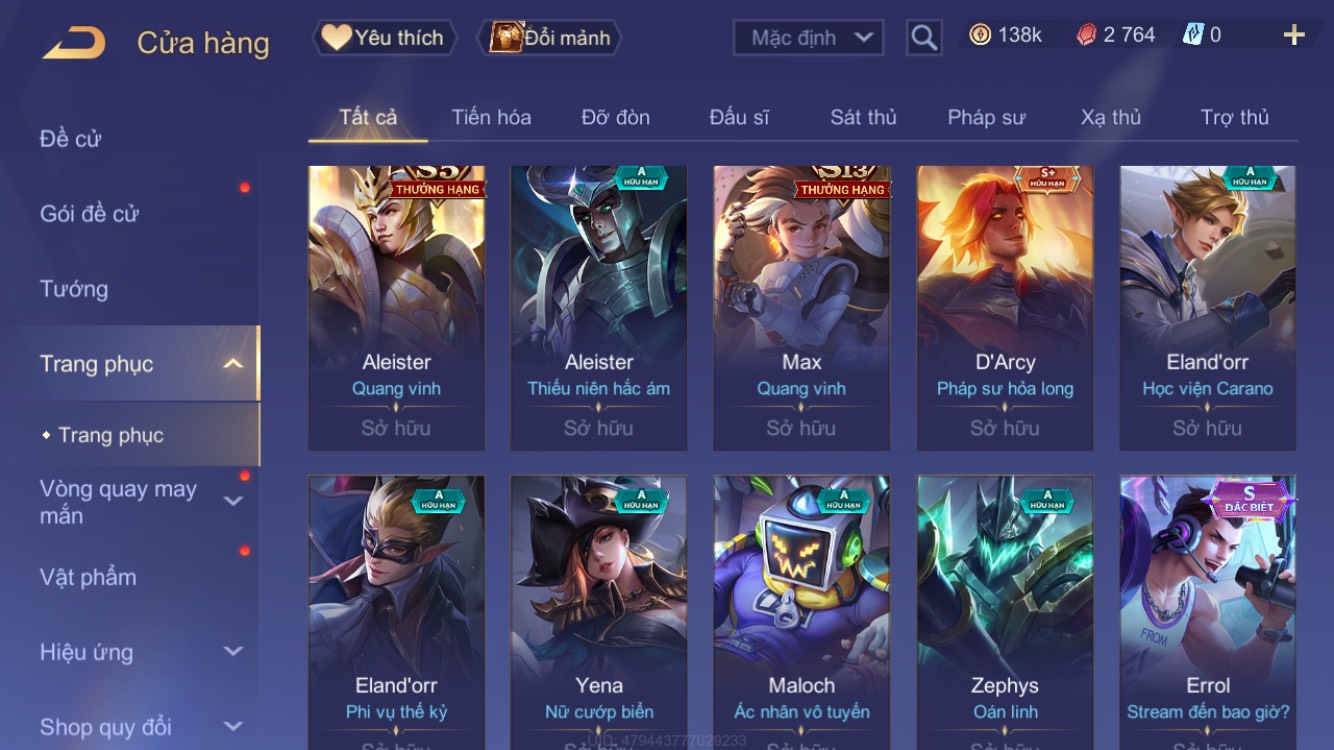Select the Tiến hóa tab
Screen dimensions: 1334x750
click(x=491, y=117)
